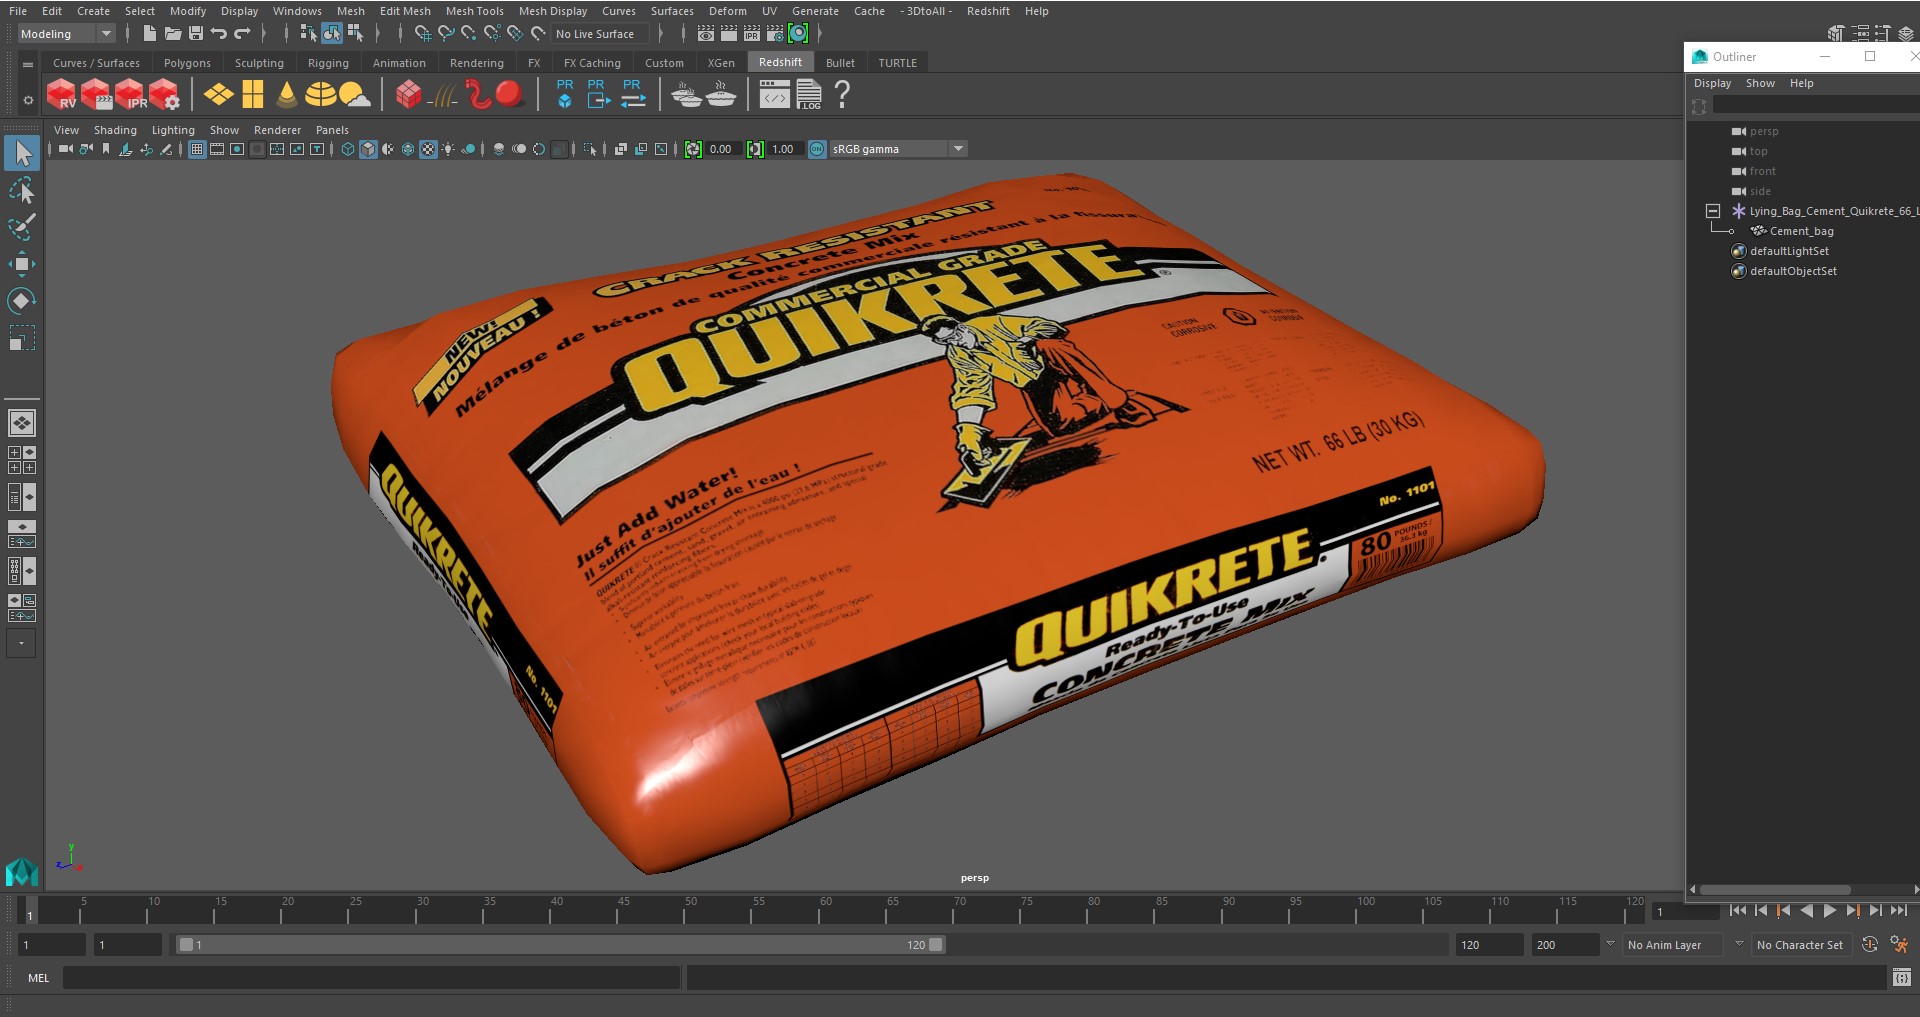This screenshot has height=1017, width=1920.
Task: Choose the Rotate tool in toolbox
Action: [22, 301]
